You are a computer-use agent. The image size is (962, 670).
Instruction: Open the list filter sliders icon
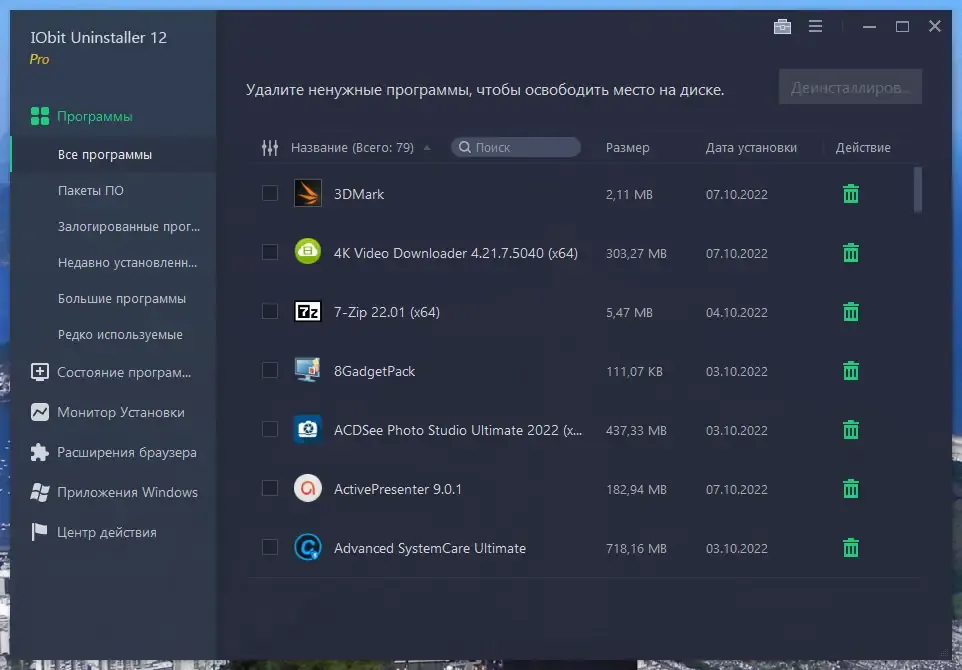(270, 147)
